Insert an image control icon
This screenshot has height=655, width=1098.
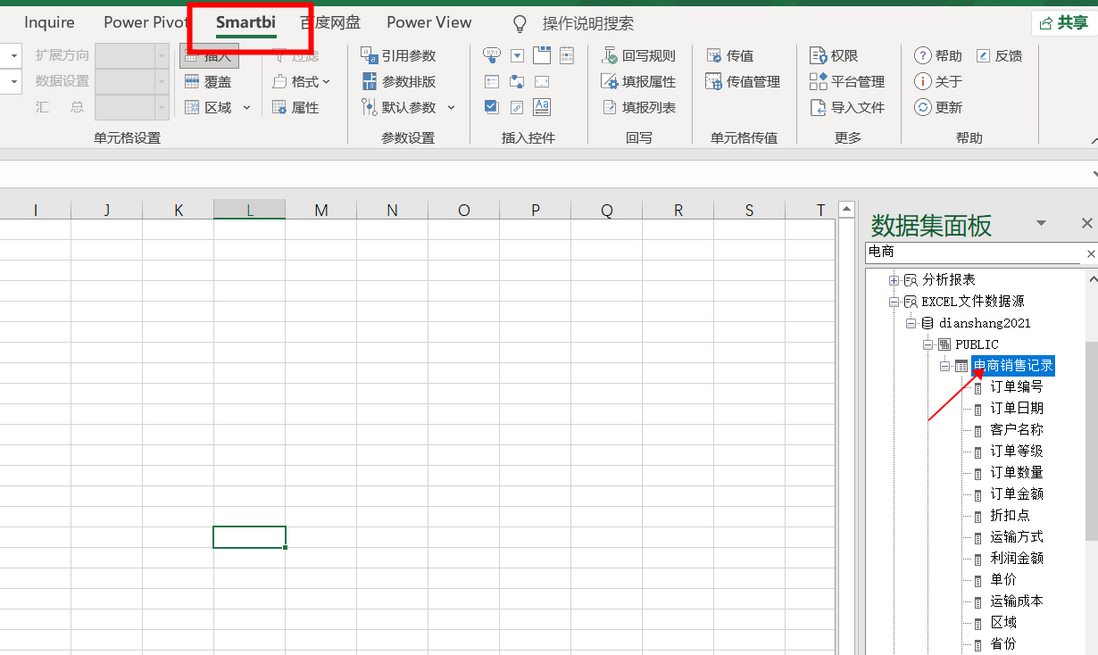[x=517, y=82]
